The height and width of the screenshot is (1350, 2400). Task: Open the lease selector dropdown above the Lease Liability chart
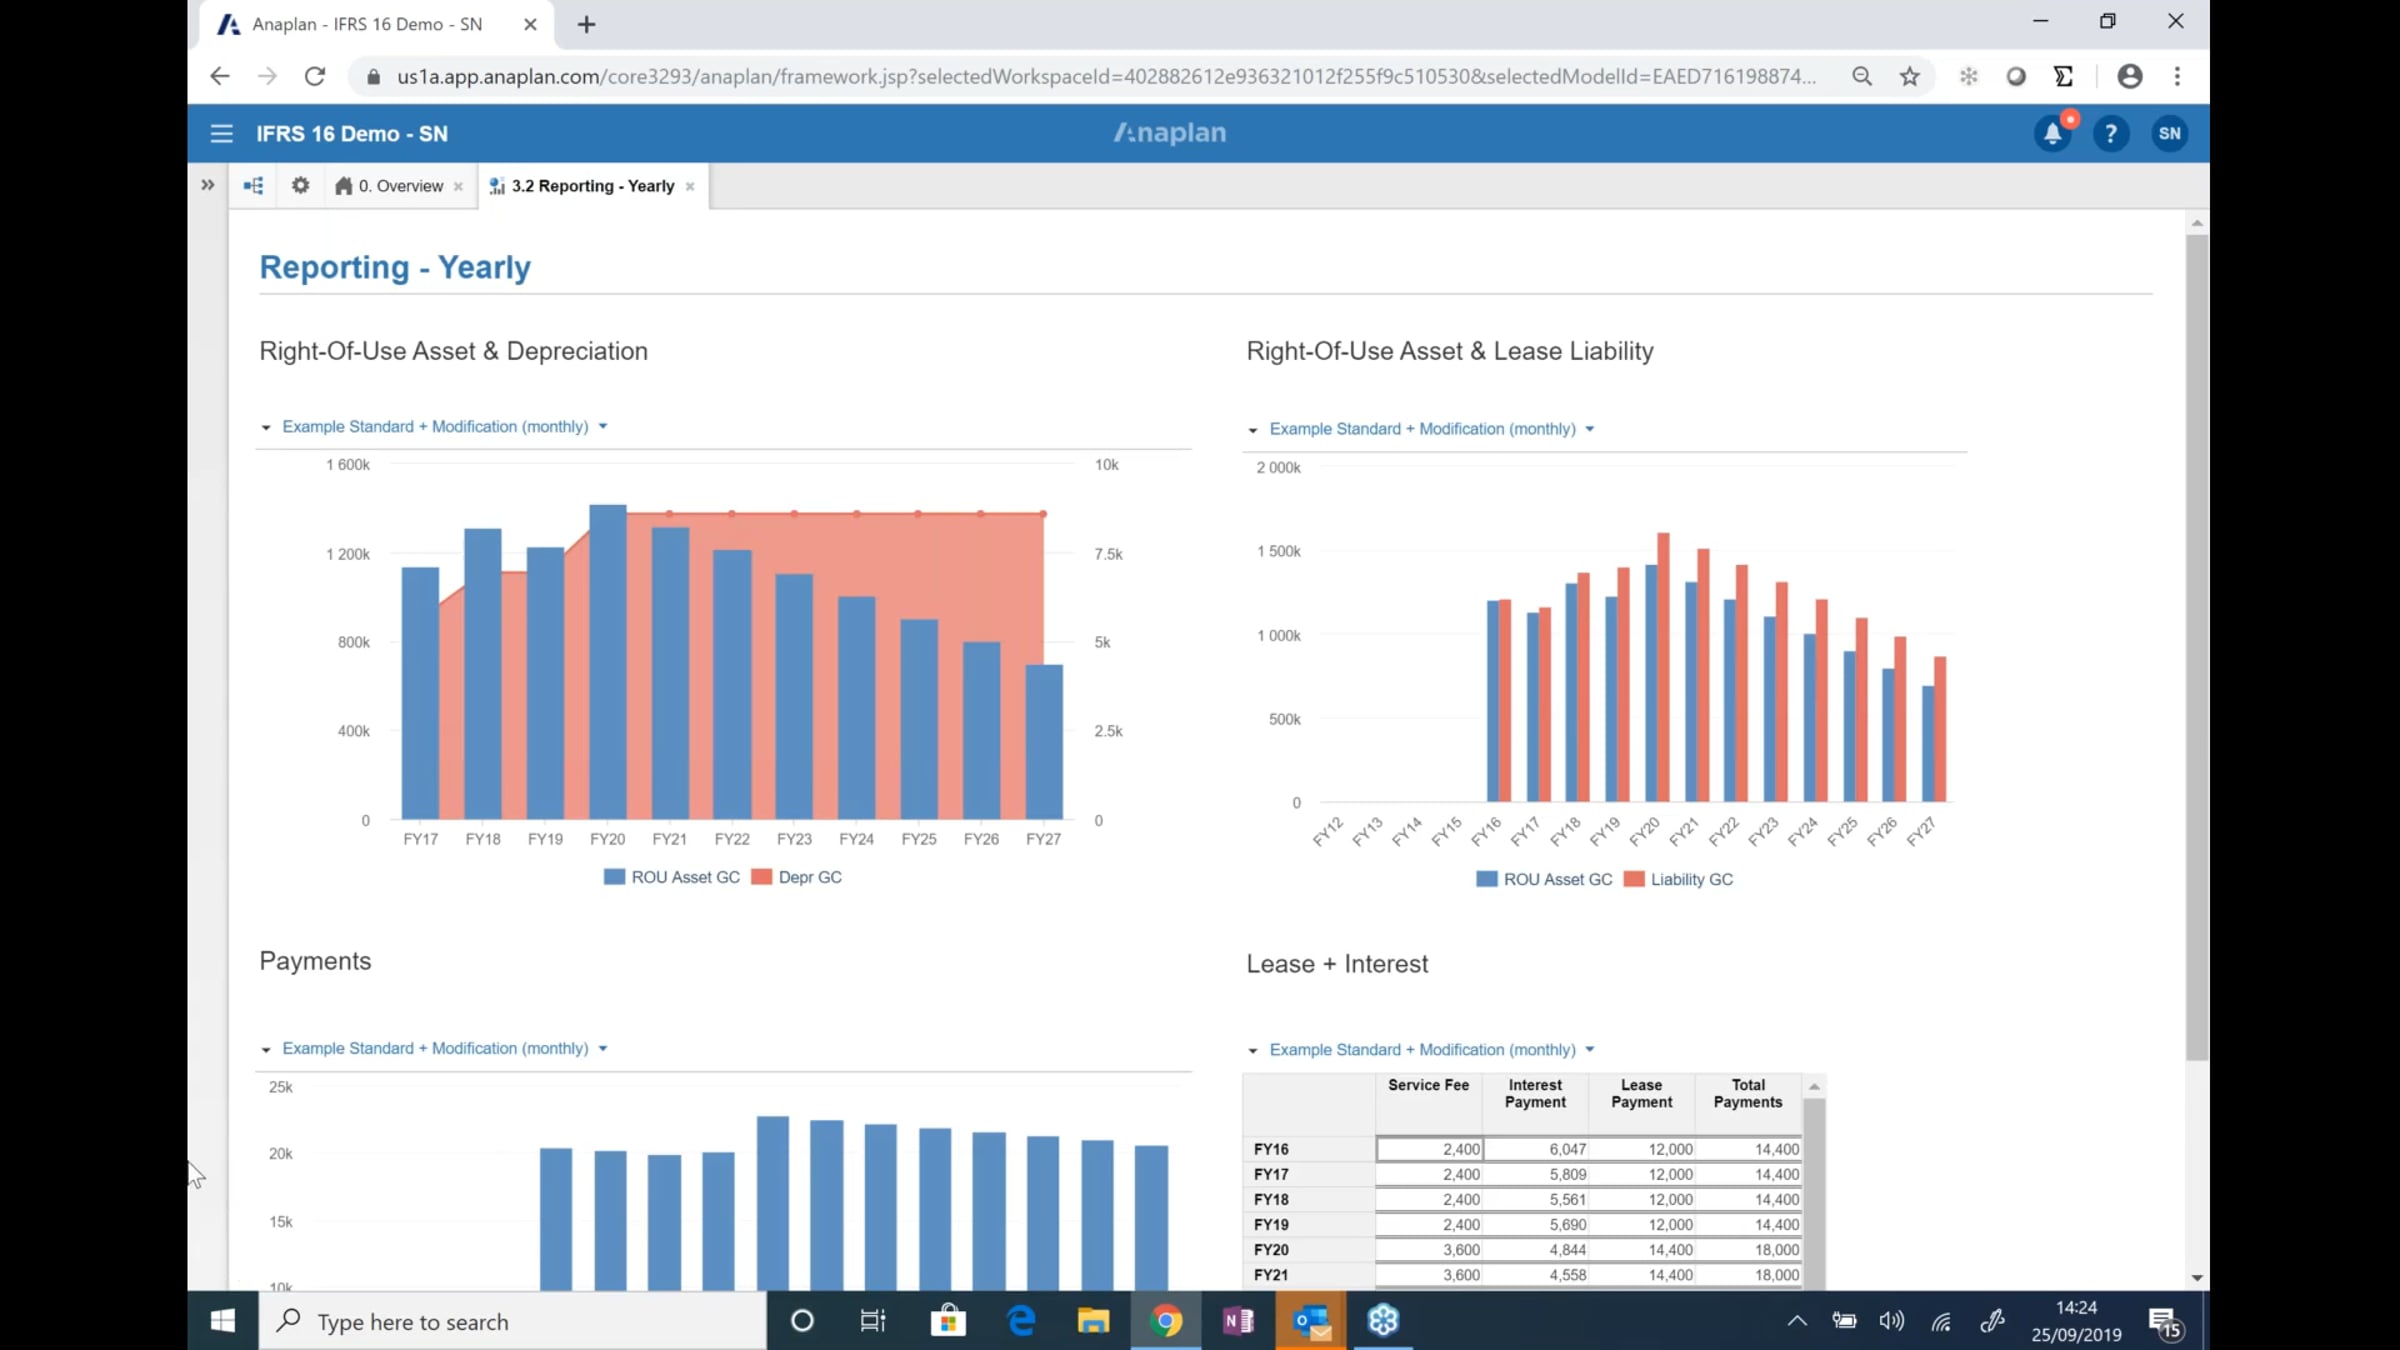pos(1589,430)
